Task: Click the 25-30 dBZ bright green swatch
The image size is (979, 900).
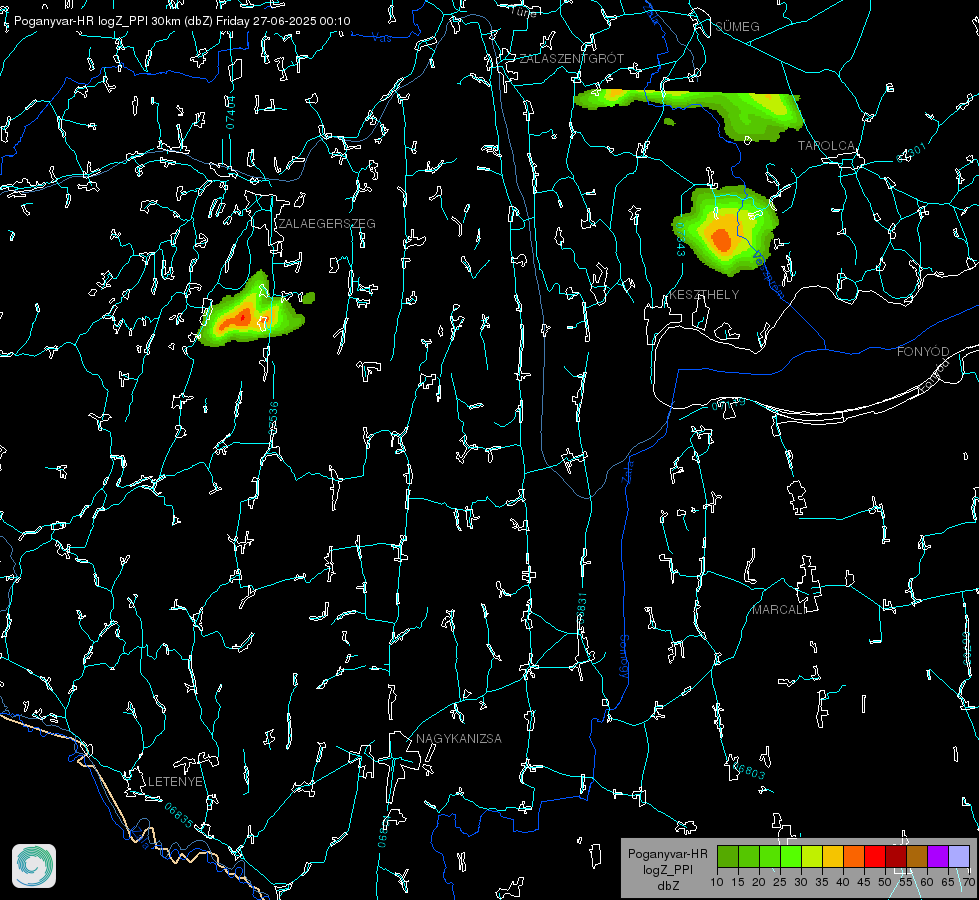Action: point(791,856)
